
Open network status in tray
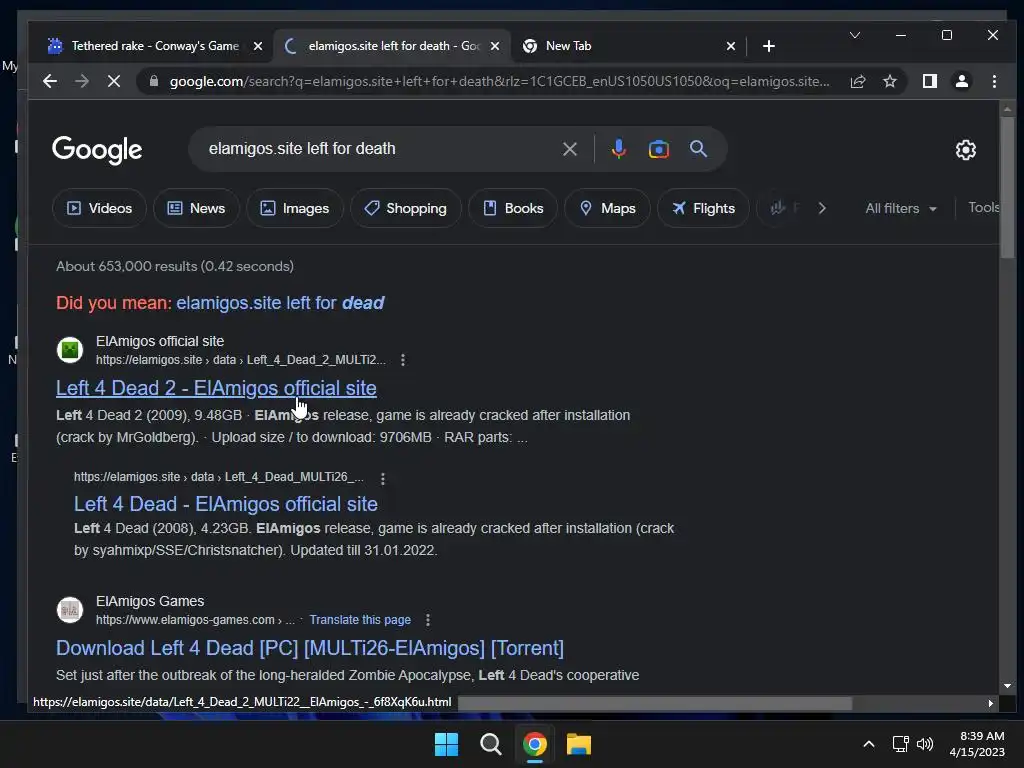(x=901, y=744)
